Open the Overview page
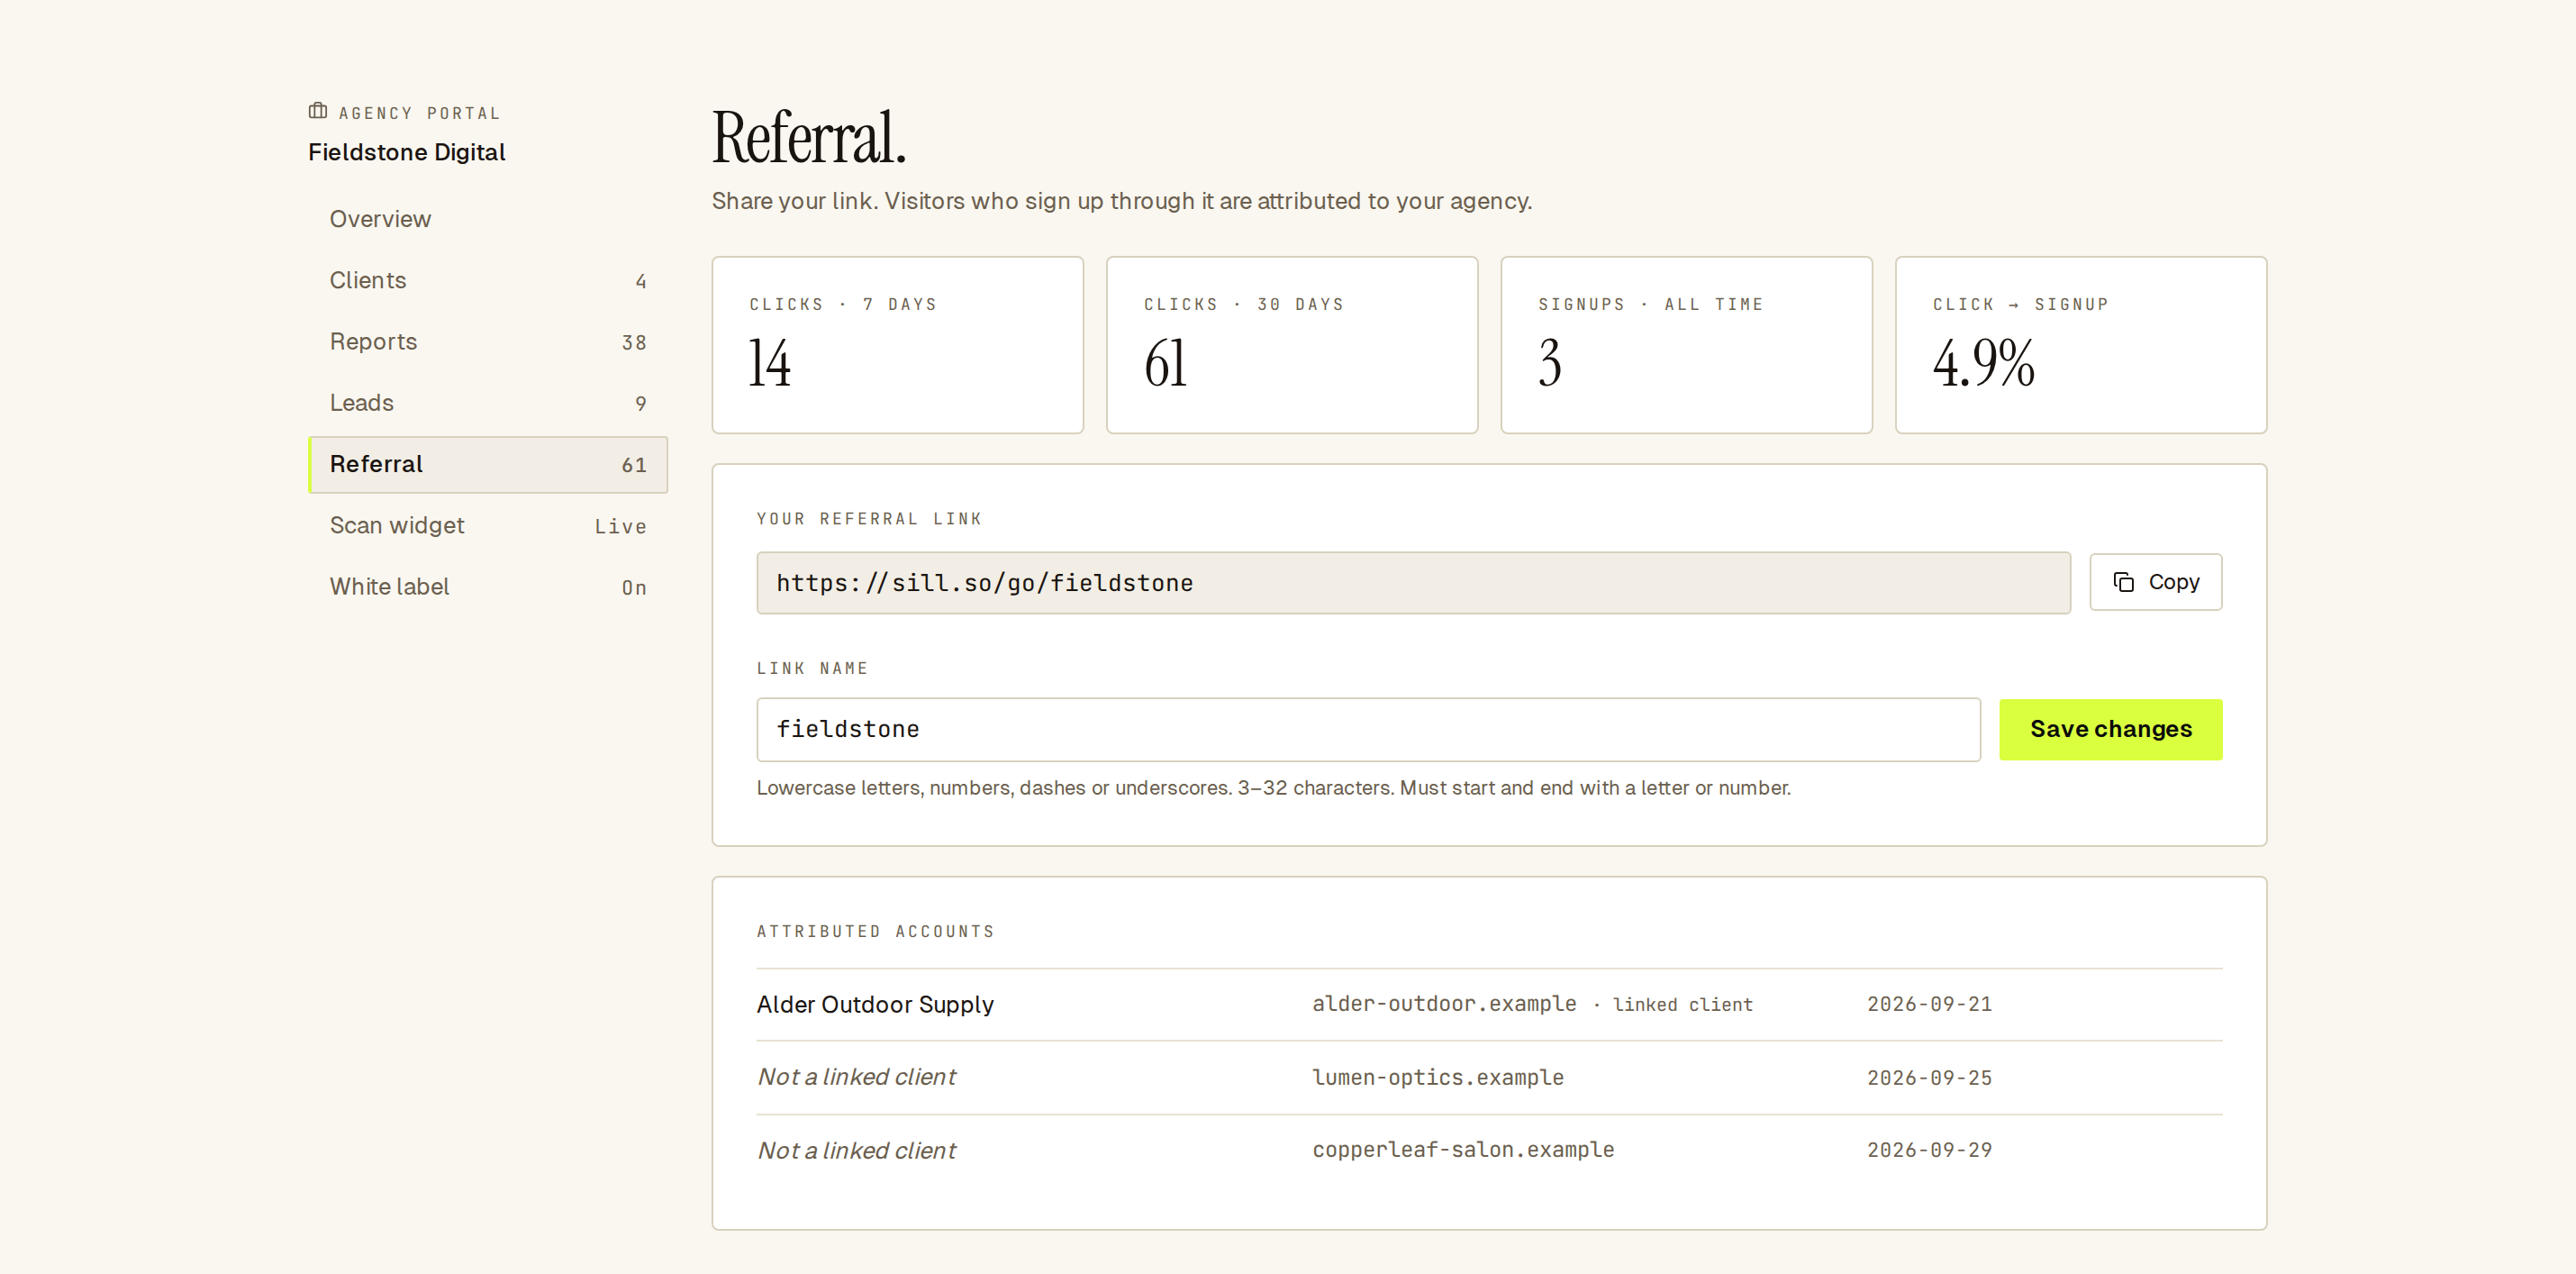 [488, 219]
